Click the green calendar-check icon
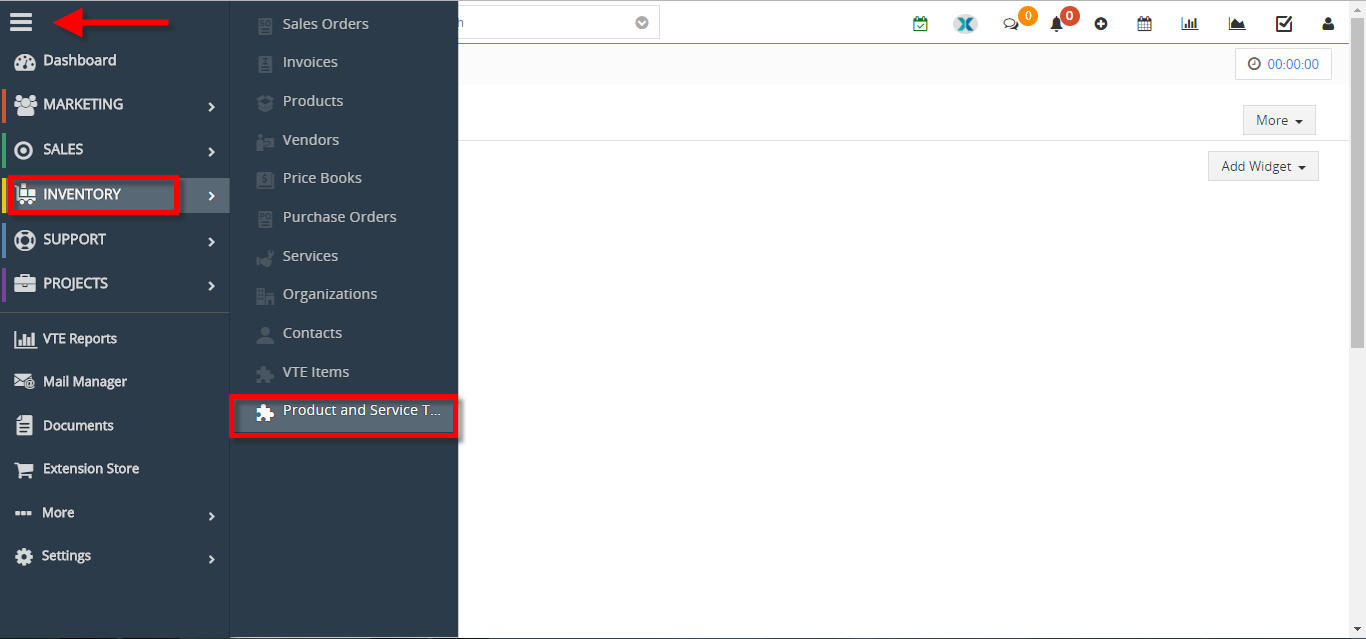 [920, 23]
